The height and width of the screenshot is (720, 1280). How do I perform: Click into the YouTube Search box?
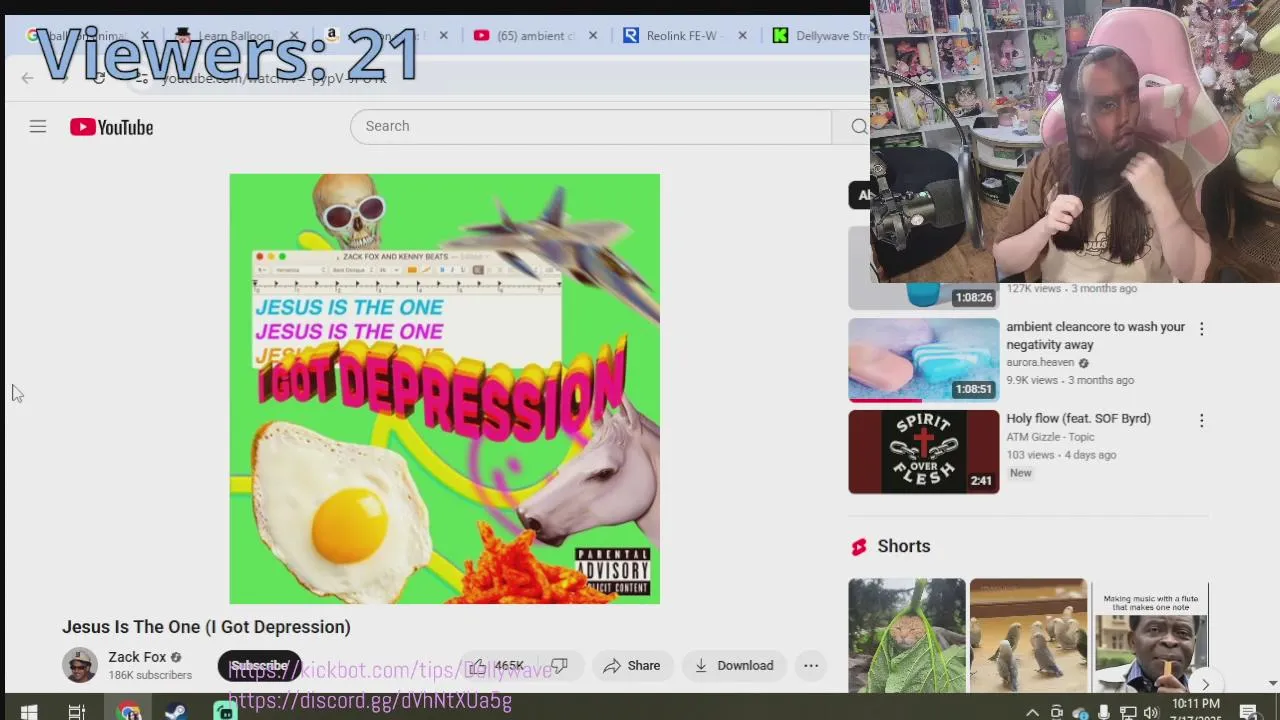coord(590,126)
